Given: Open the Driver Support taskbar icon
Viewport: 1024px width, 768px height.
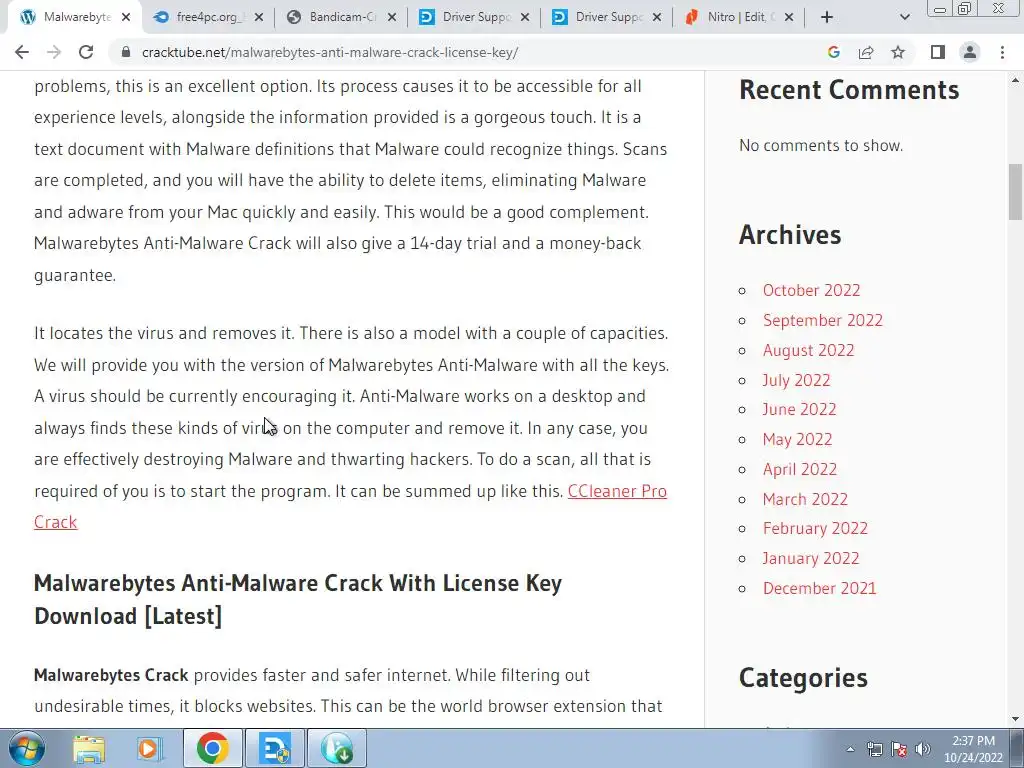Looking at the screenshot, I should [x=274, y=748].
